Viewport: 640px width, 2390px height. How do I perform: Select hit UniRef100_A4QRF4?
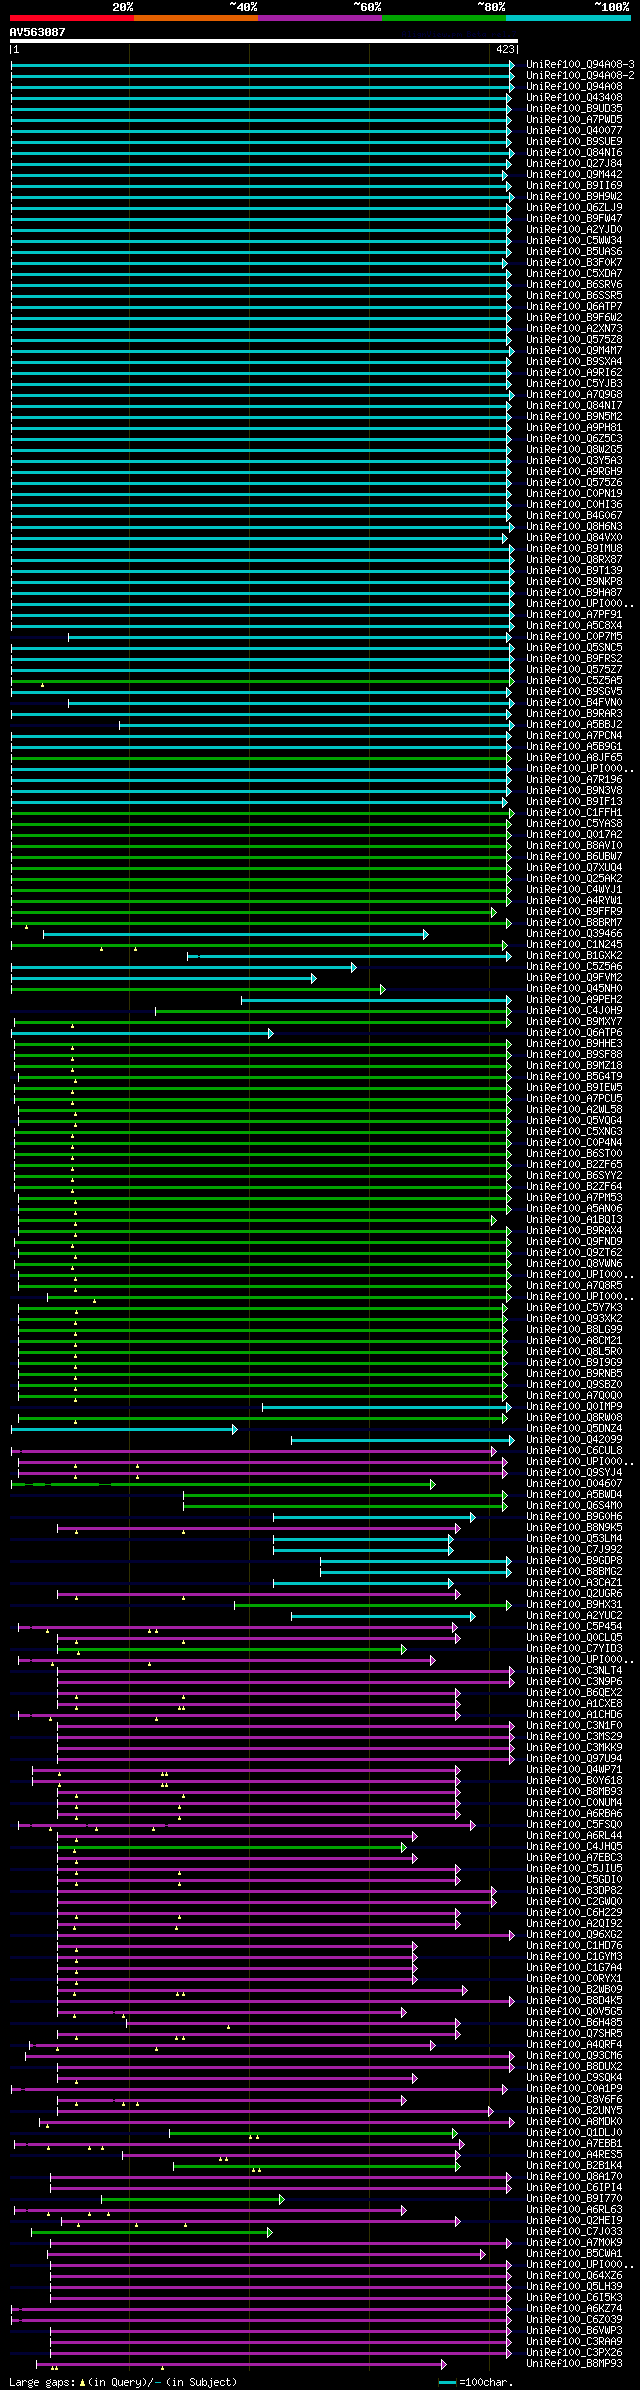[574, 2045]
